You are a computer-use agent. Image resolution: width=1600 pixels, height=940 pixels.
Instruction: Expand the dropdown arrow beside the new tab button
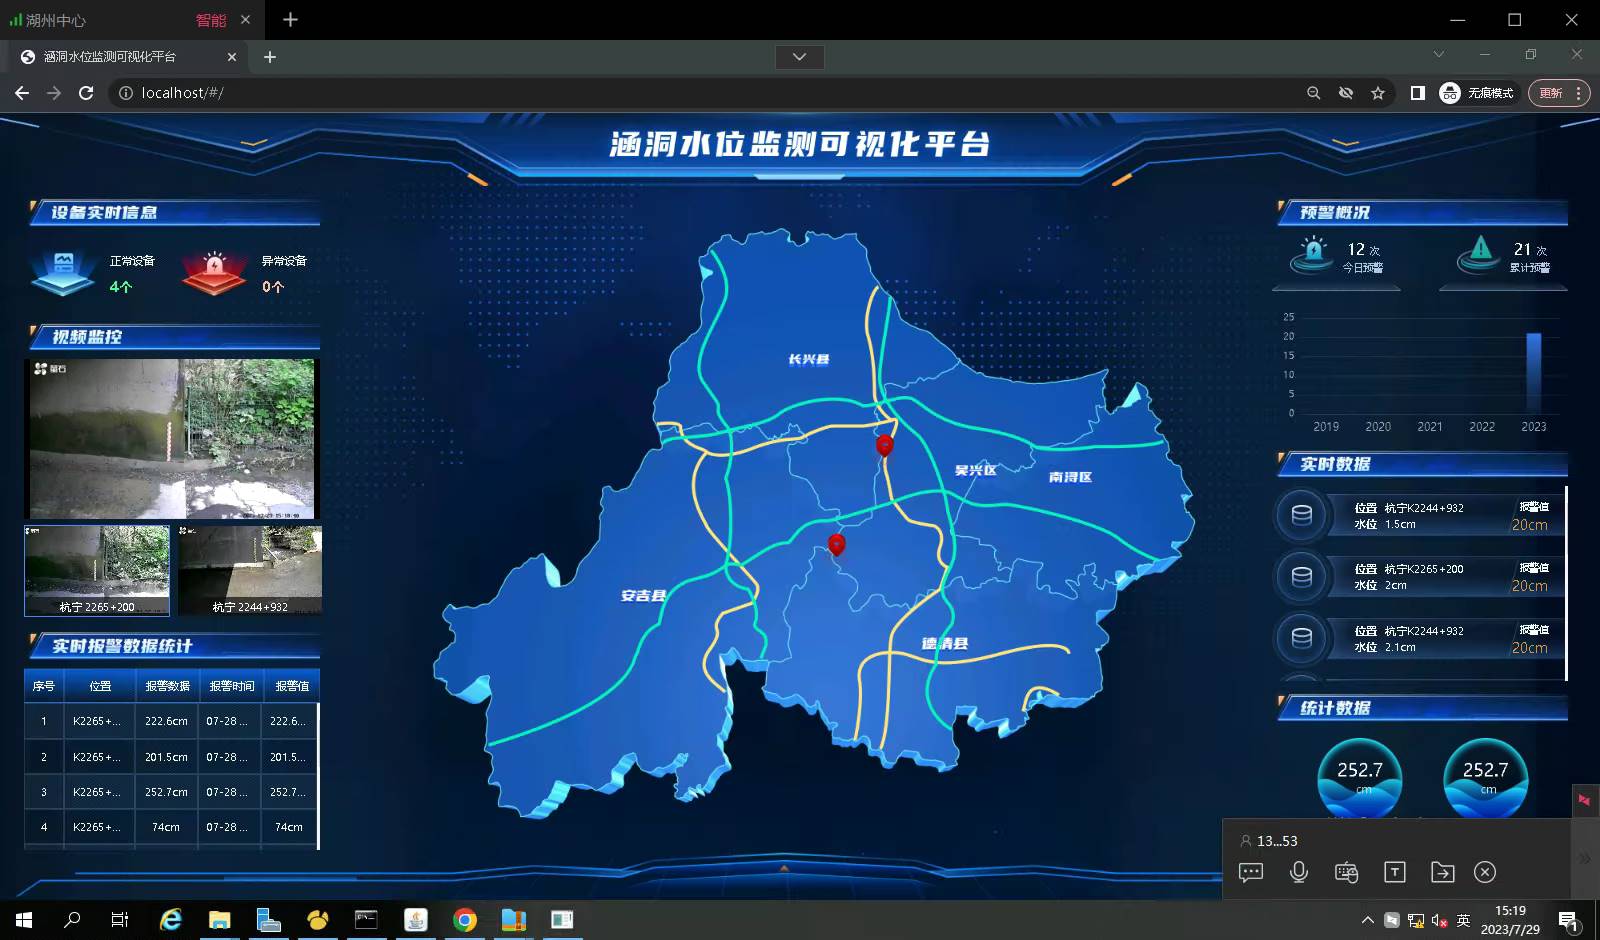[799, 57]
